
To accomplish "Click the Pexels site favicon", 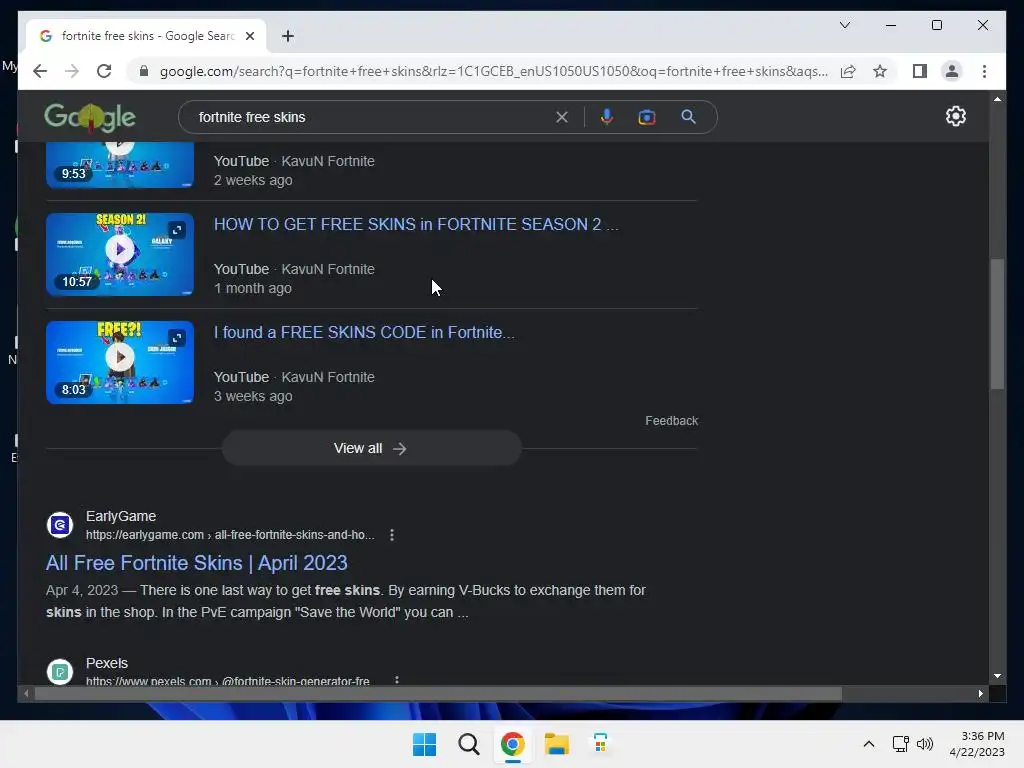I will coord(60,671).
